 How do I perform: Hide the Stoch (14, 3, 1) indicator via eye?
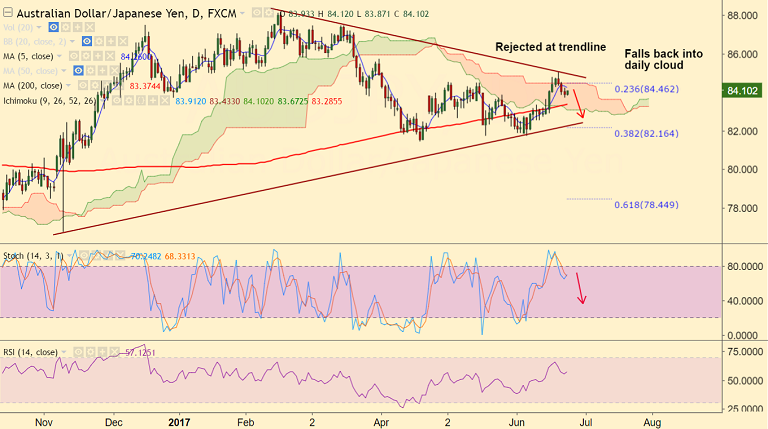point(84,256)
